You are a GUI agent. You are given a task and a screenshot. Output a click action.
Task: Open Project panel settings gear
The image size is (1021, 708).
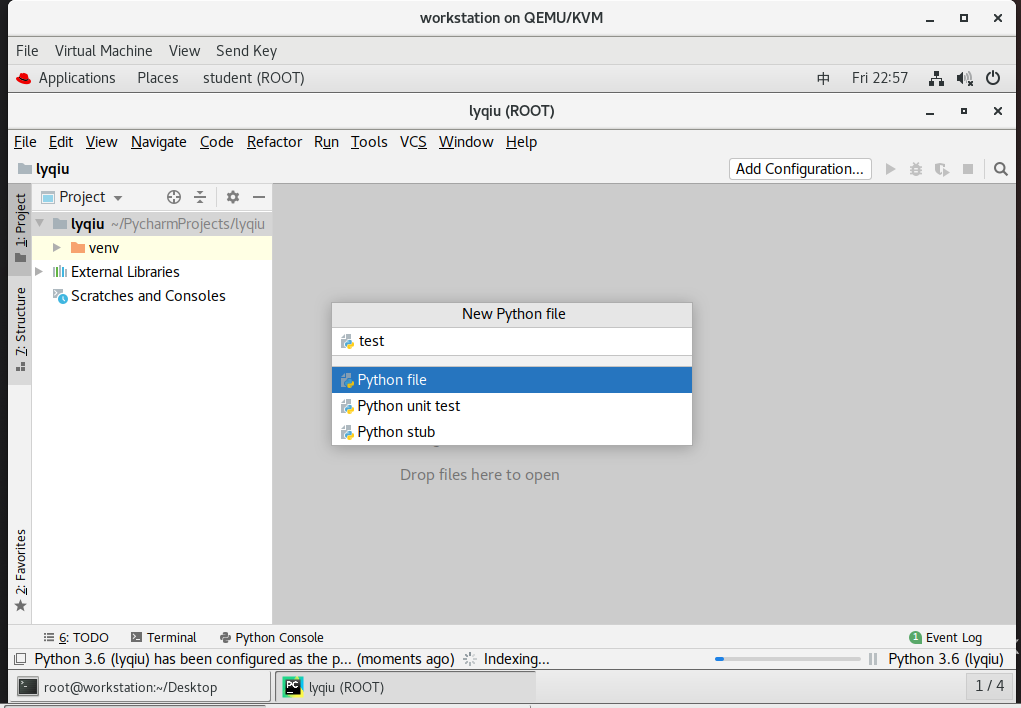click(232, 197)
